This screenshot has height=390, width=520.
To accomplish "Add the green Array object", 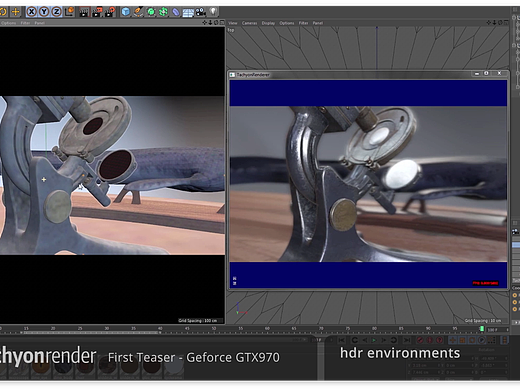I will [x=163, y=12].
